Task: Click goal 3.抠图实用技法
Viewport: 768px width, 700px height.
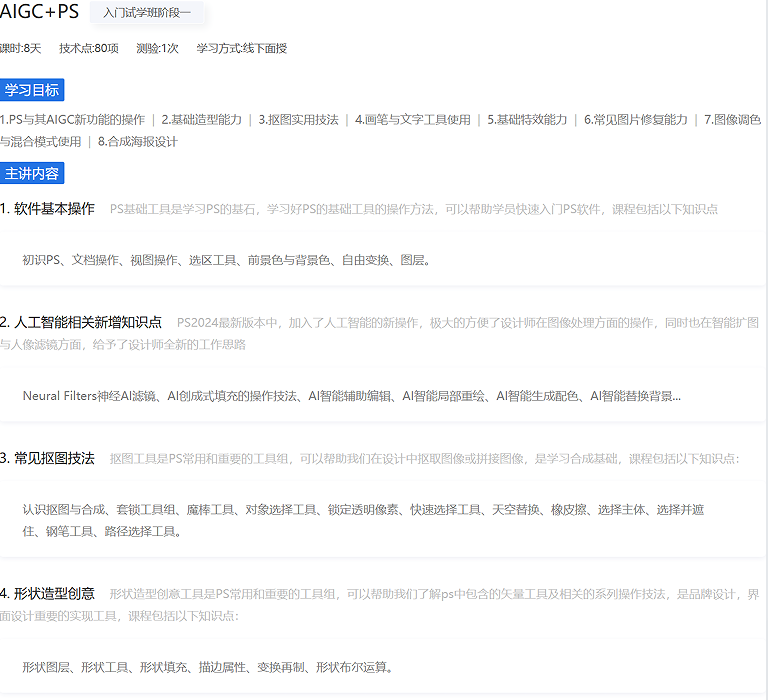Action: [298, 120]
